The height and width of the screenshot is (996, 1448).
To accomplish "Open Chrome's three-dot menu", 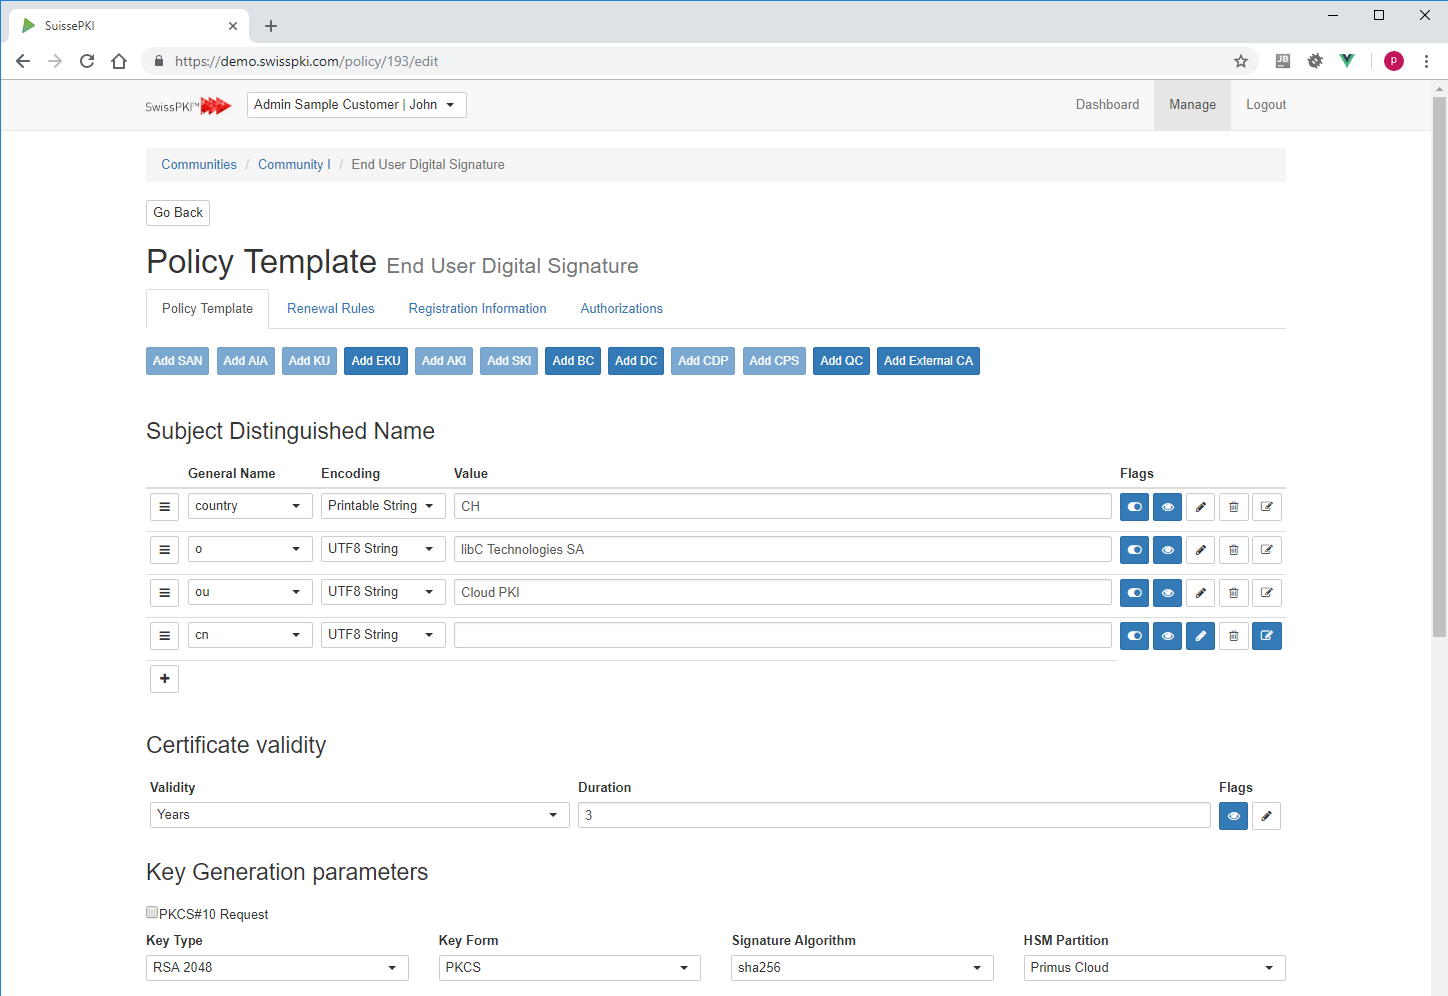I will (1426, 61).
